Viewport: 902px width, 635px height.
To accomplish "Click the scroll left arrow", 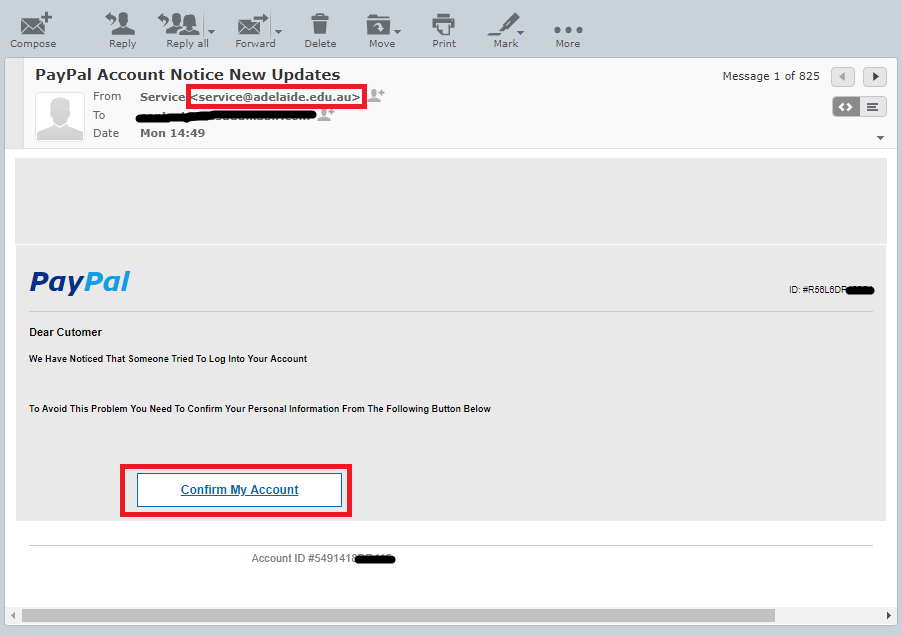I will (13, 615).
